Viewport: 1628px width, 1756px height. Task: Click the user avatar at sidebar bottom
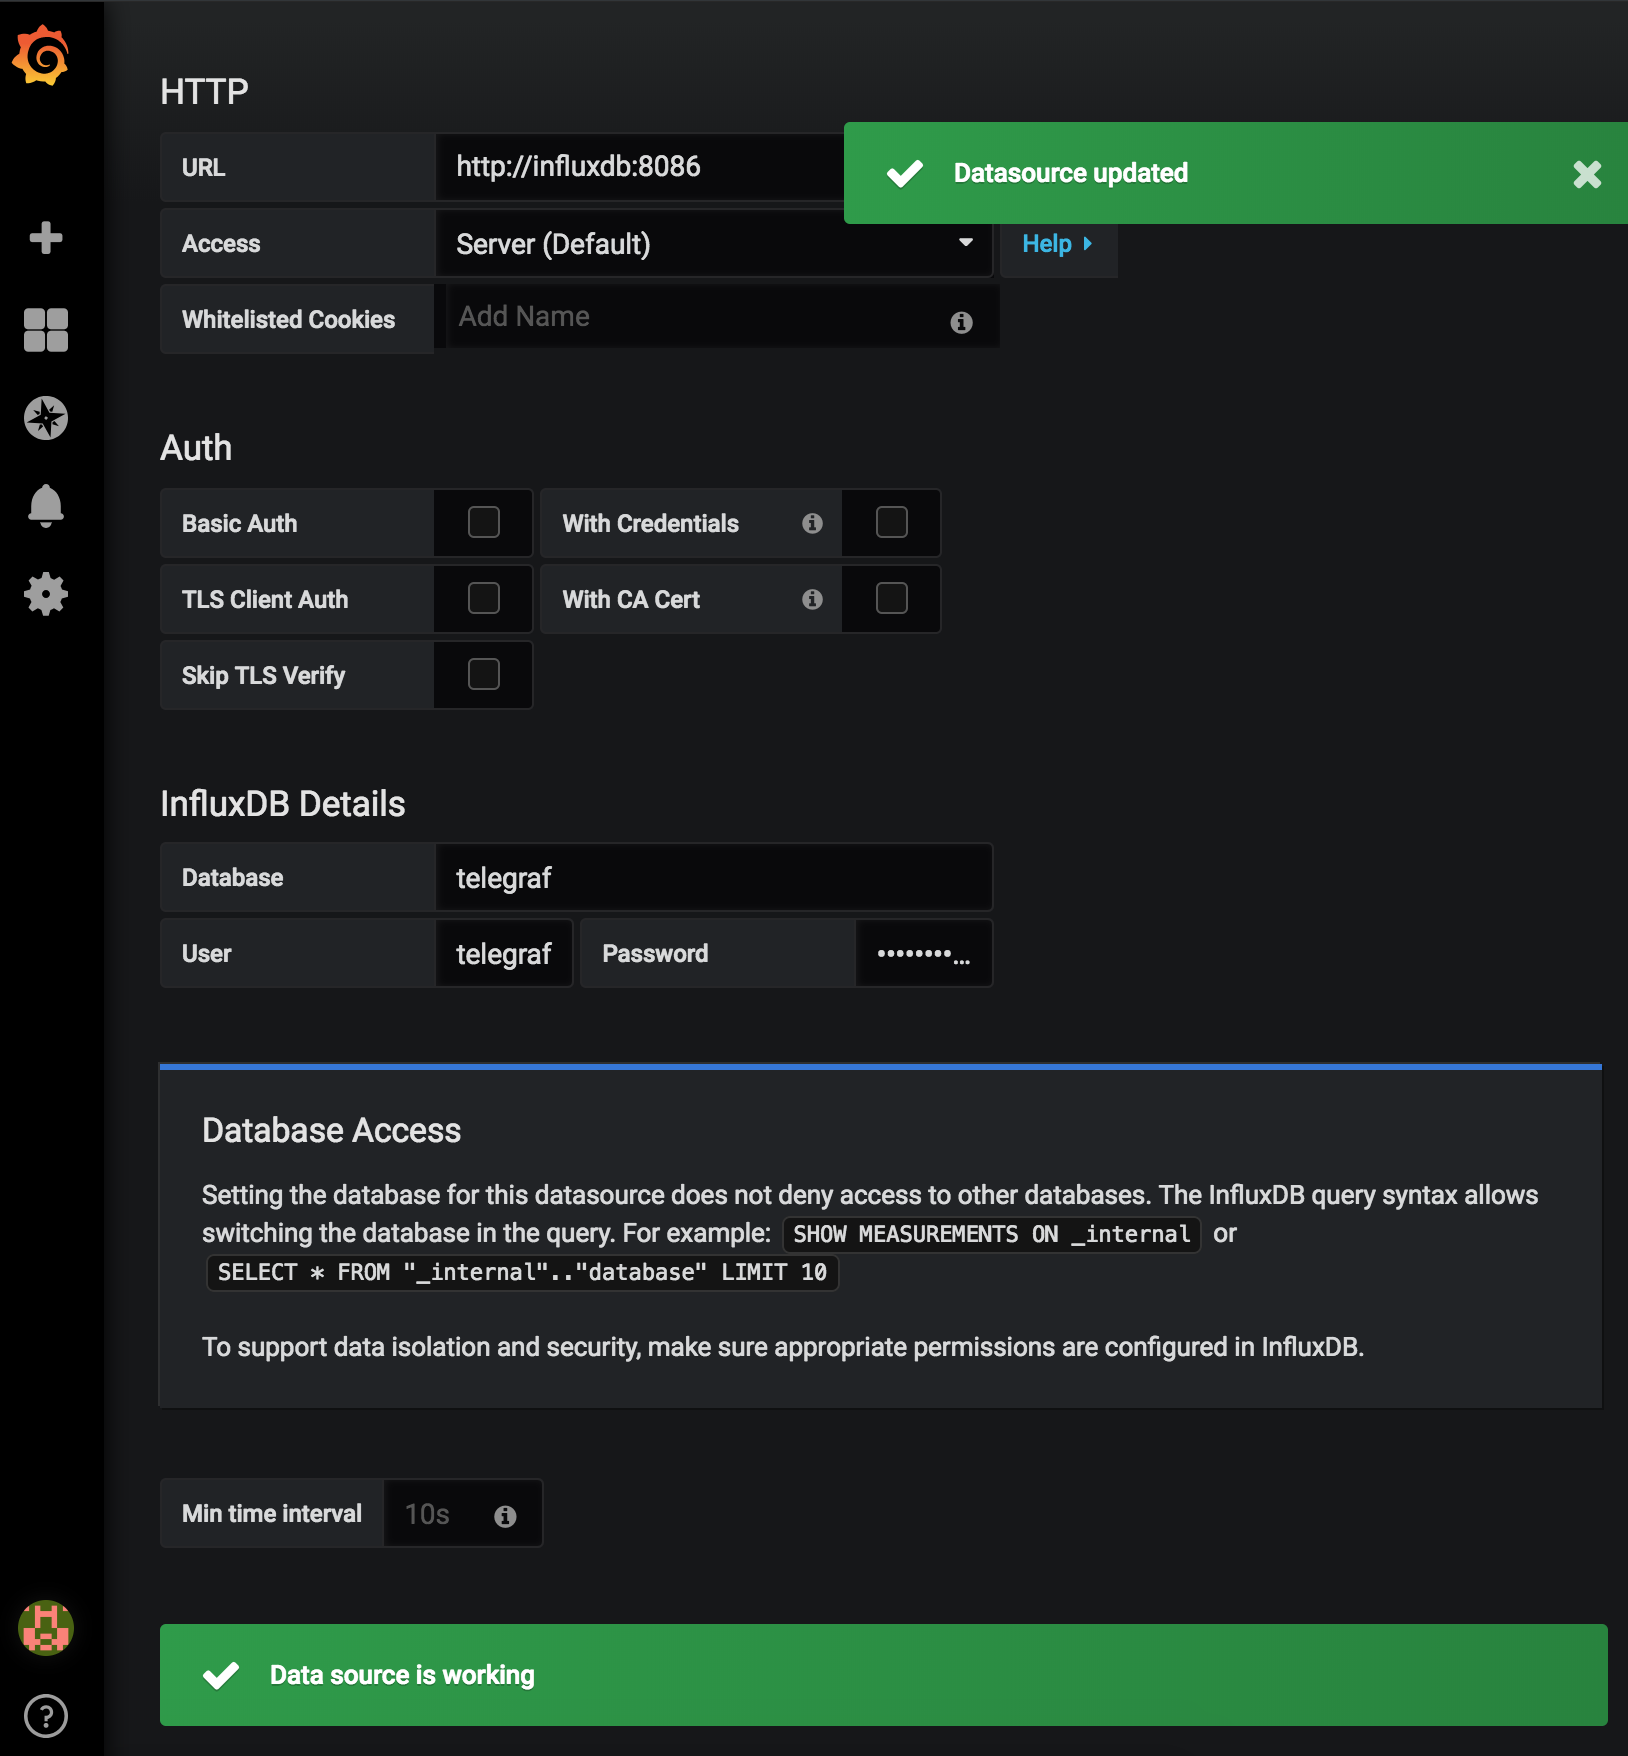[x=45, y=1628]
